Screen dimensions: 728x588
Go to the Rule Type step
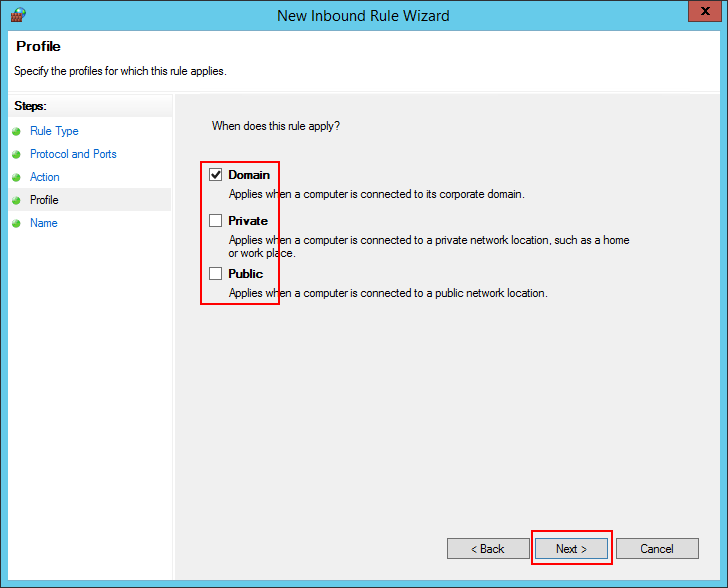pyautogui.click(x=54, y=131)
